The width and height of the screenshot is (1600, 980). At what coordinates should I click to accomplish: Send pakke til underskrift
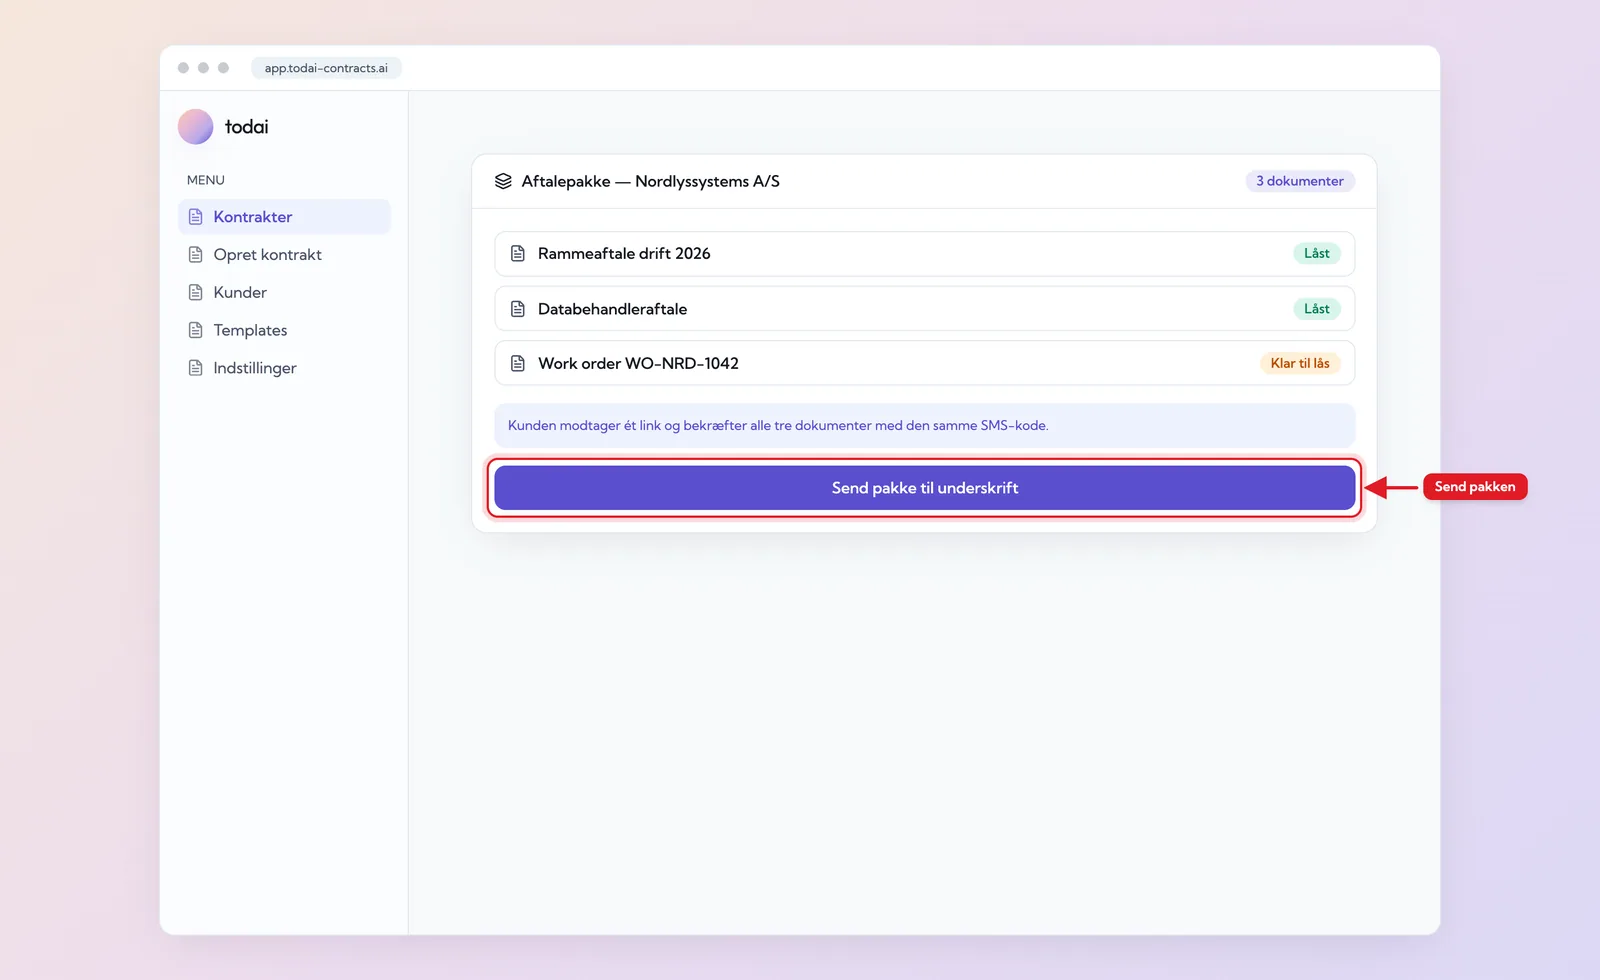tap(924, 488)
